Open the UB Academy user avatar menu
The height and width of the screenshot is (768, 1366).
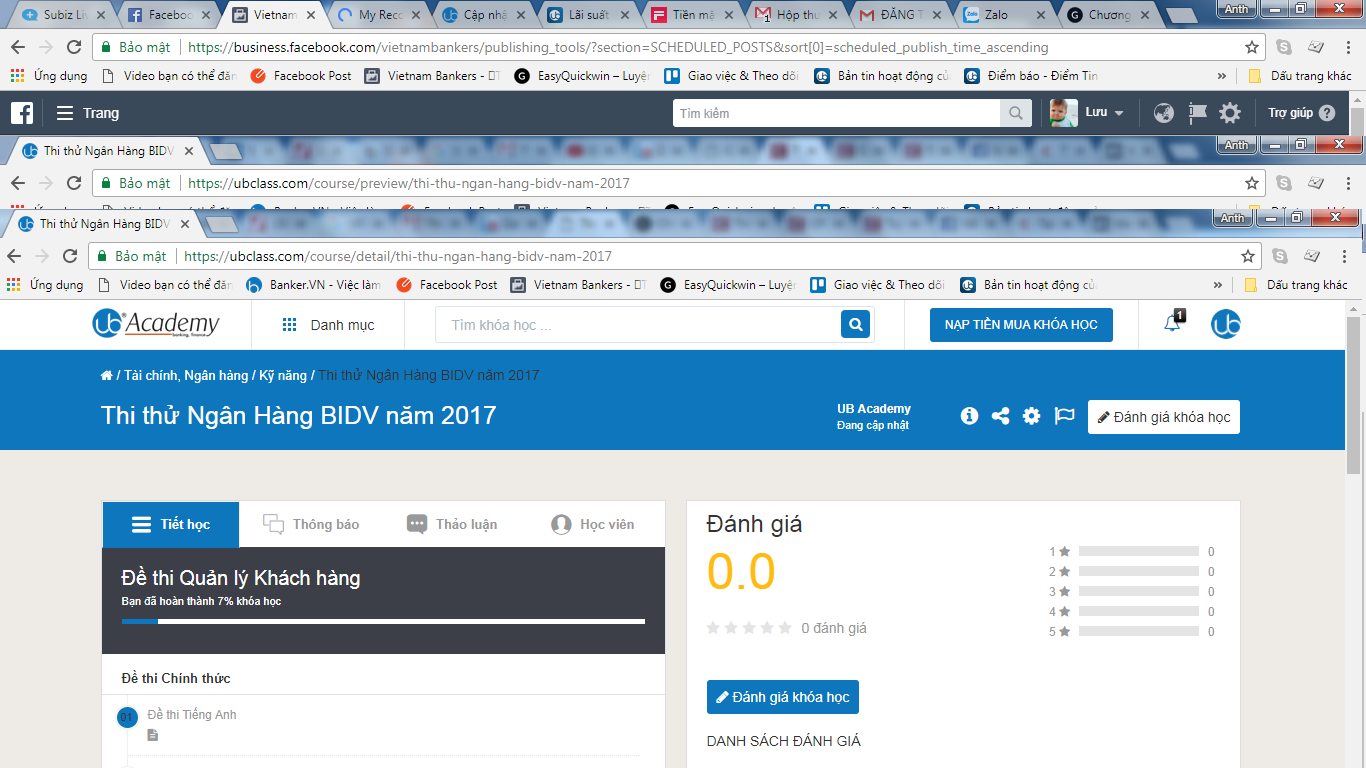pyautogui.click(x=1226, y=324)
